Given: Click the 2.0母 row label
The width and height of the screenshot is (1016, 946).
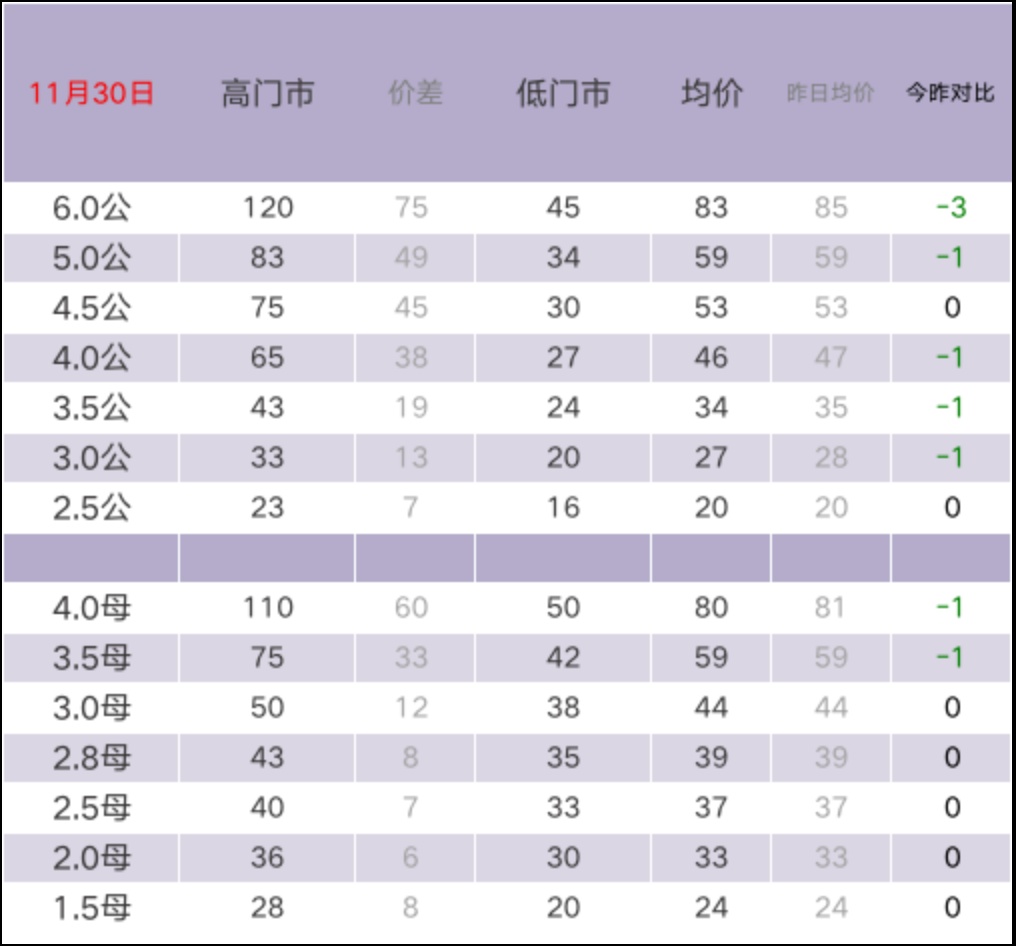Looking at the screenshot, I should tap(91, 858).
